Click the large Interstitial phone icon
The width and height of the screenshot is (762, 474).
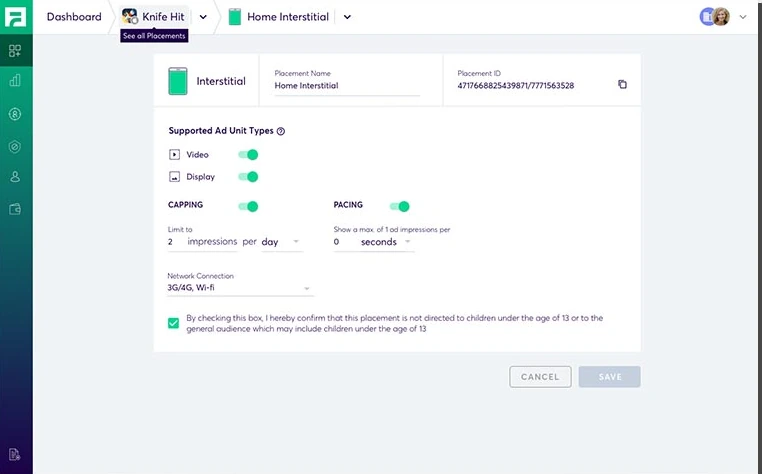point(178,81)
